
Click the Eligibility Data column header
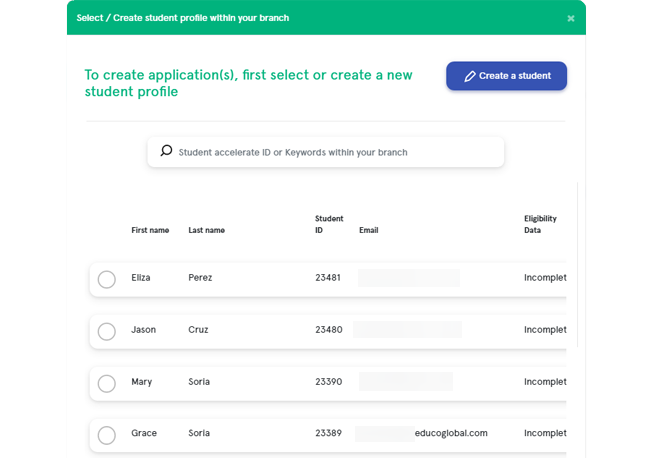540,224
